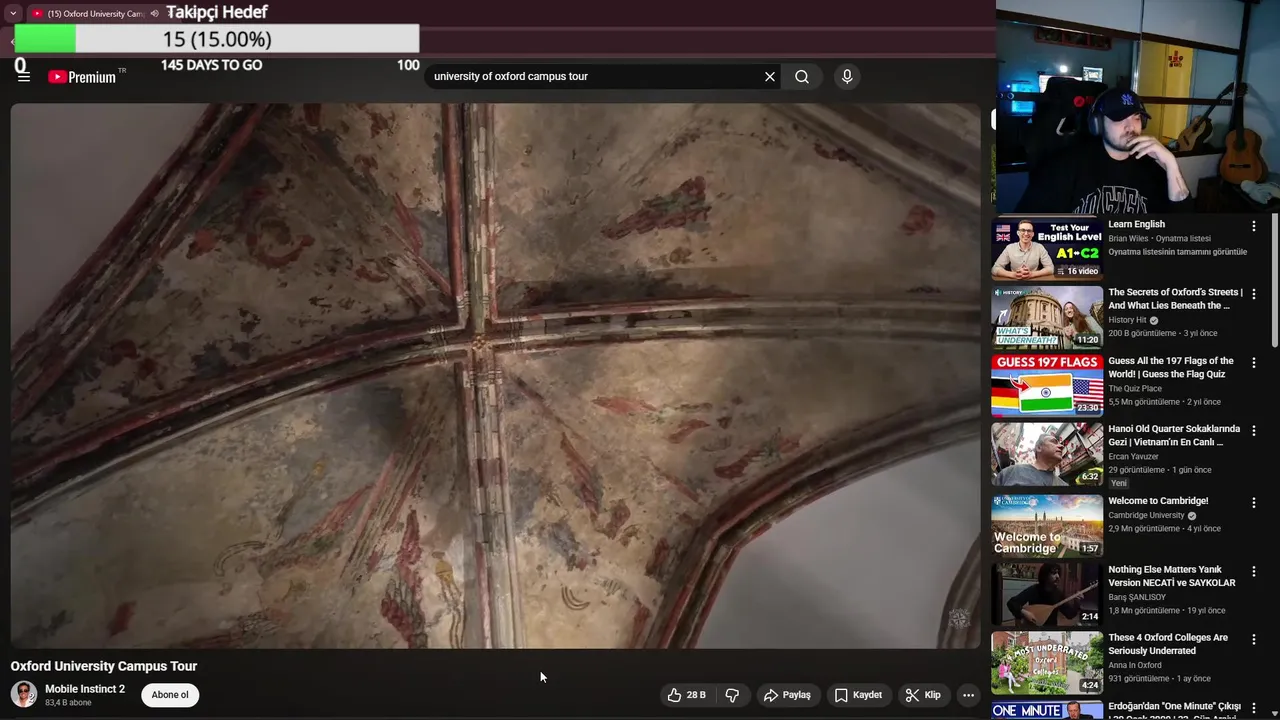Open options for Erdoğan 'One Minute' video
The height and width of the screenshot is (720, 1280).
click(1254, 708)
